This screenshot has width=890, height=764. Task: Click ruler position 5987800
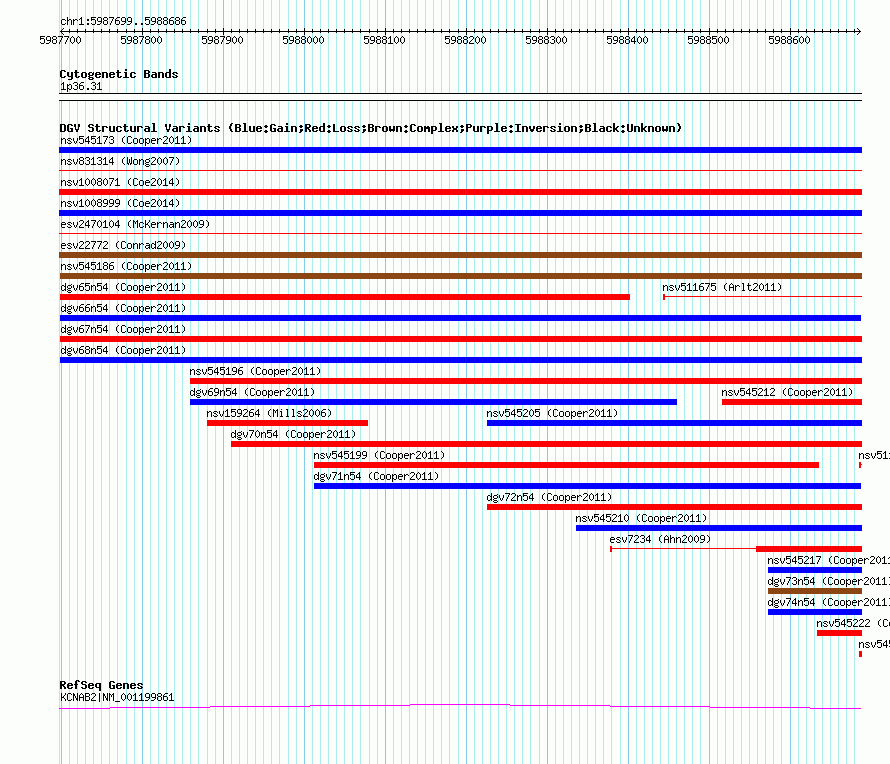point(141,40)
